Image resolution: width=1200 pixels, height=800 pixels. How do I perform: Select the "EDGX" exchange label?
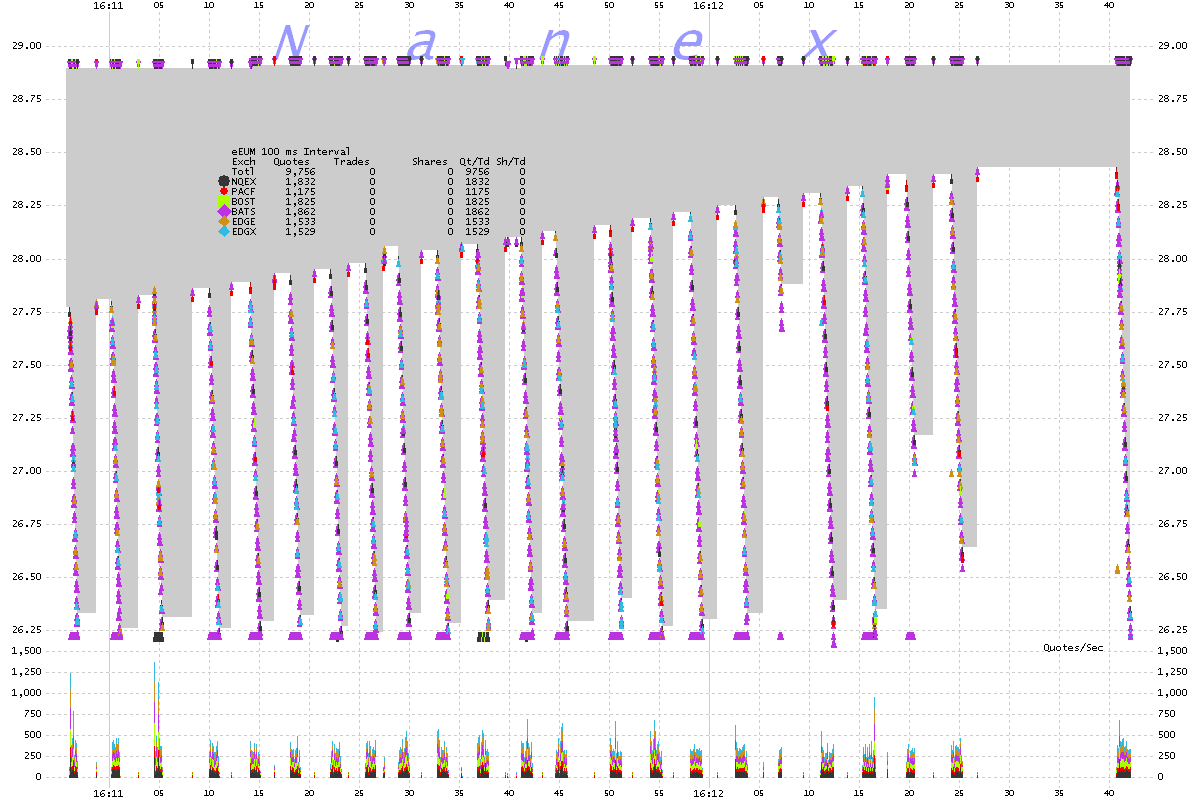point(243,231)
